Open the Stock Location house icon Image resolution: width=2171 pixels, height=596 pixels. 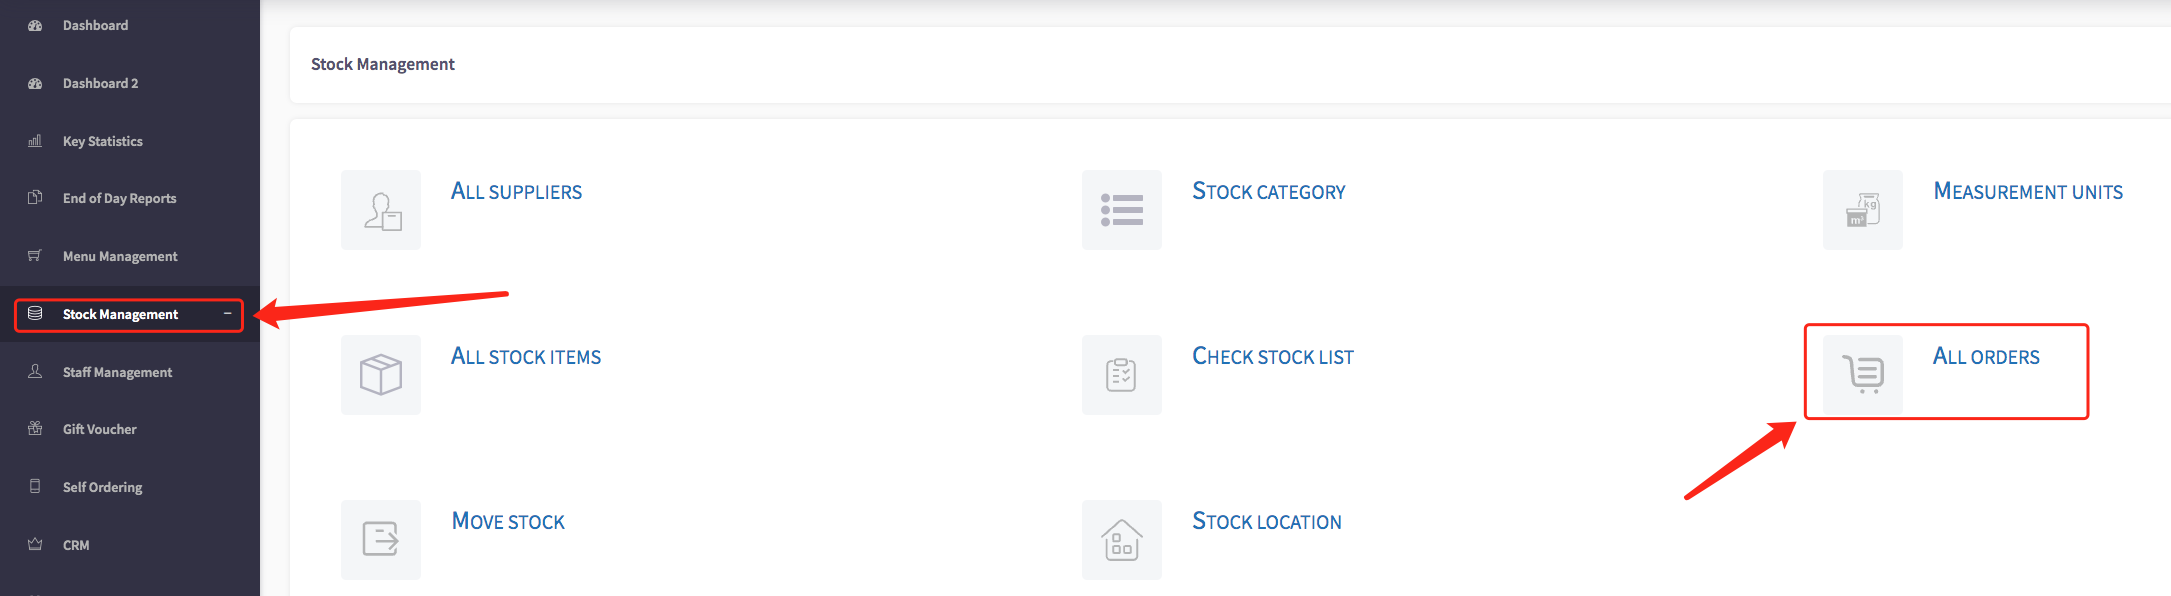1122,540
